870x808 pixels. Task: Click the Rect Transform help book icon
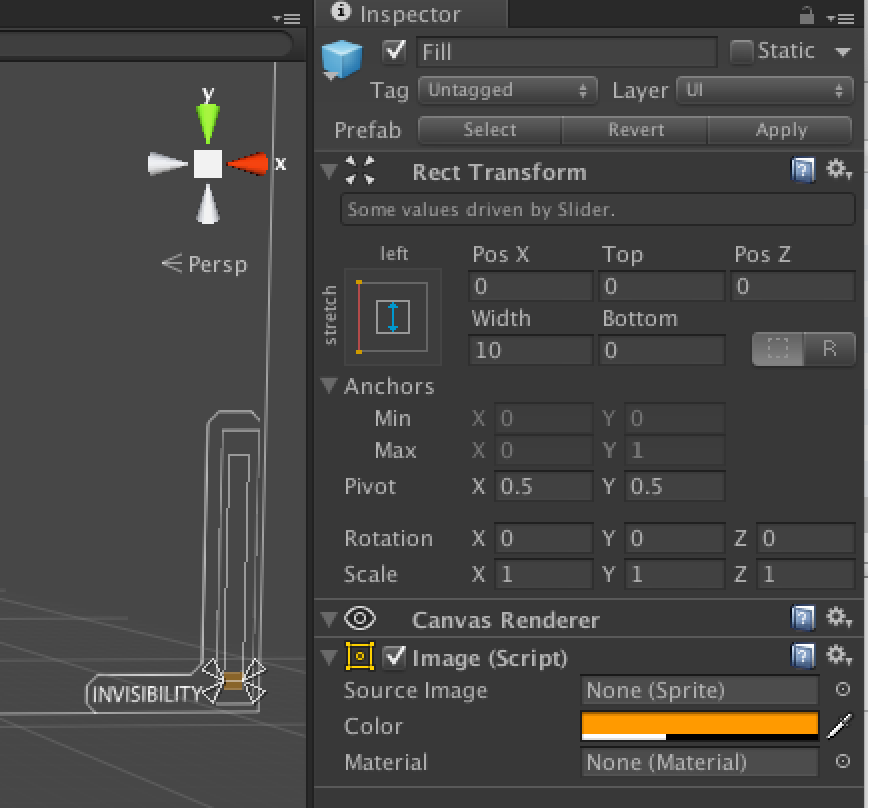coord(802,171)
